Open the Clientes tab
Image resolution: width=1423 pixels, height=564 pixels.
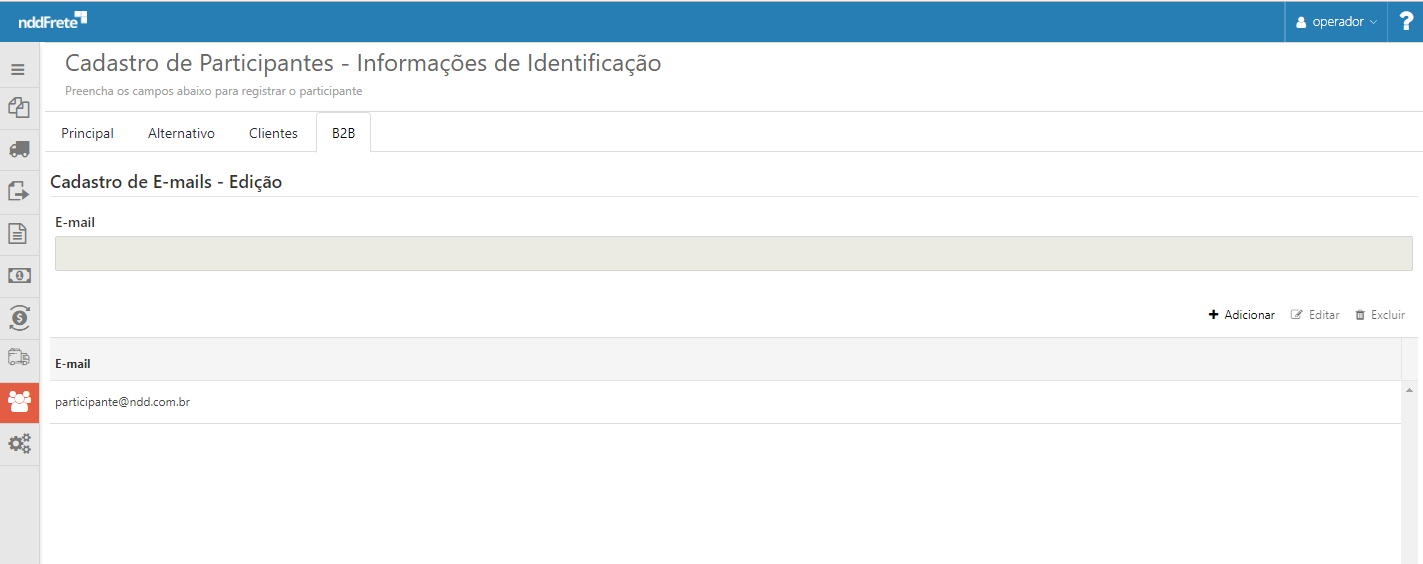tap(273, 133)
